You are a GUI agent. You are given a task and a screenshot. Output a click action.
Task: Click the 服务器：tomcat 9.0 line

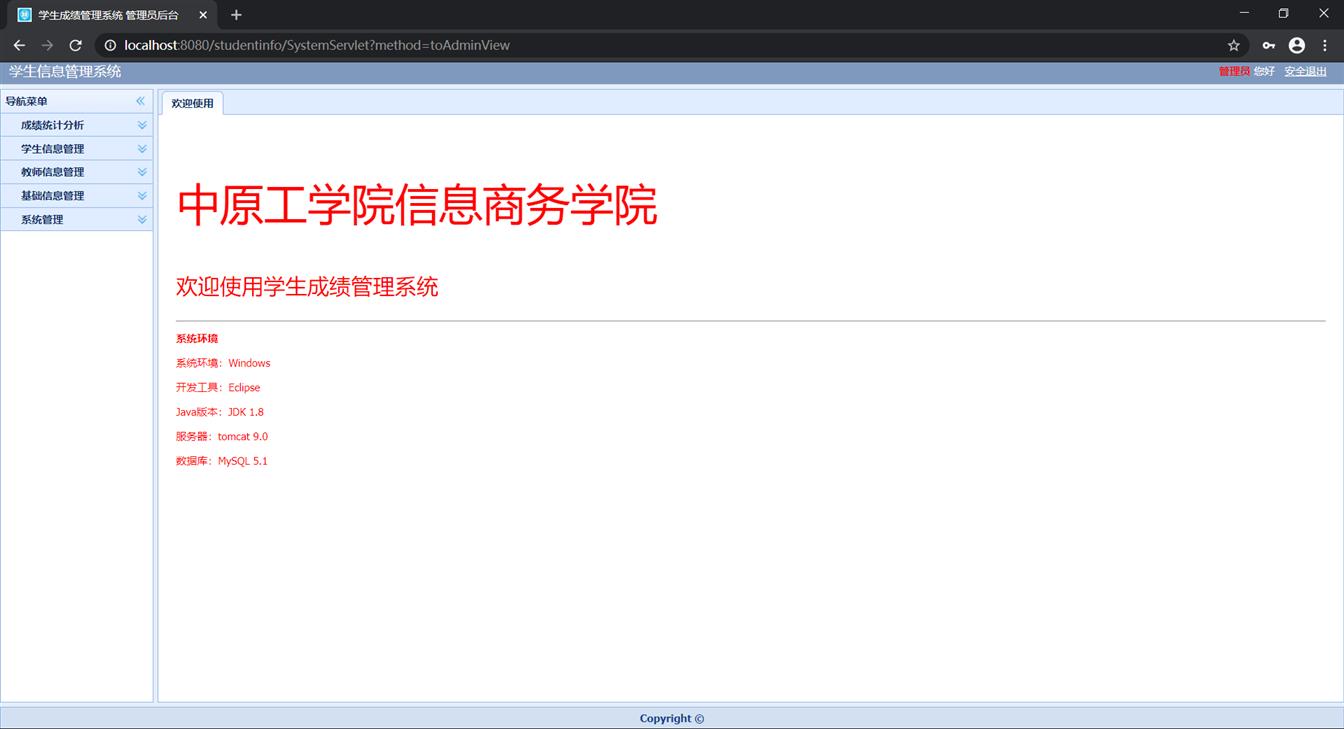tap(222, 436)
